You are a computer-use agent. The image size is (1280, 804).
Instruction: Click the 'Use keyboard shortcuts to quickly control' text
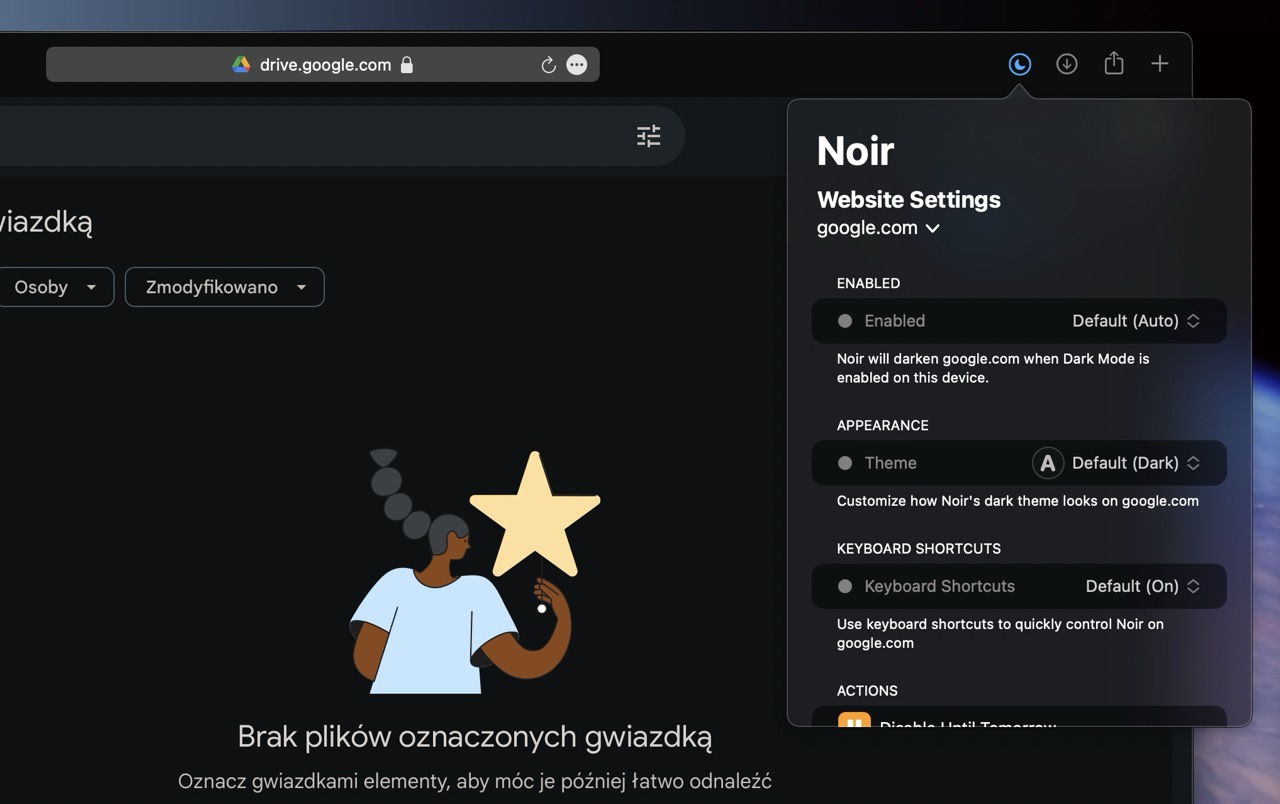click(x=1000, y=633)
